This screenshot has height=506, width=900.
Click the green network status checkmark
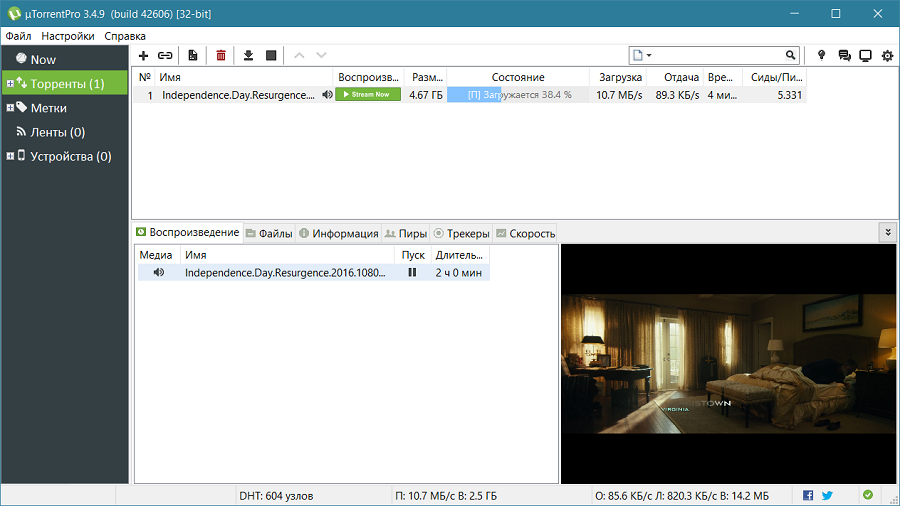coord(868,495)
